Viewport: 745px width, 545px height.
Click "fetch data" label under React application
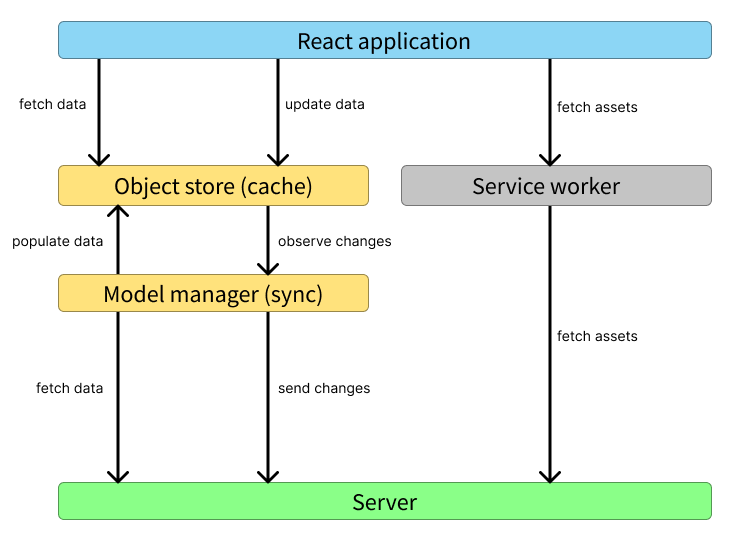tap(52, 104)
